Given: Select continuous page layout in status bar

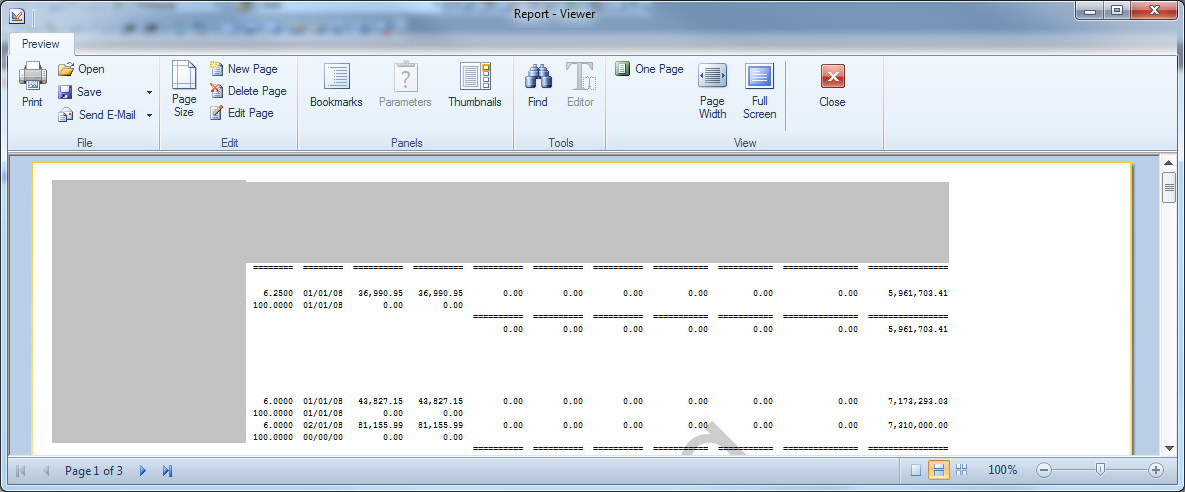Looking at the screenshot, I should pos(939,470).
